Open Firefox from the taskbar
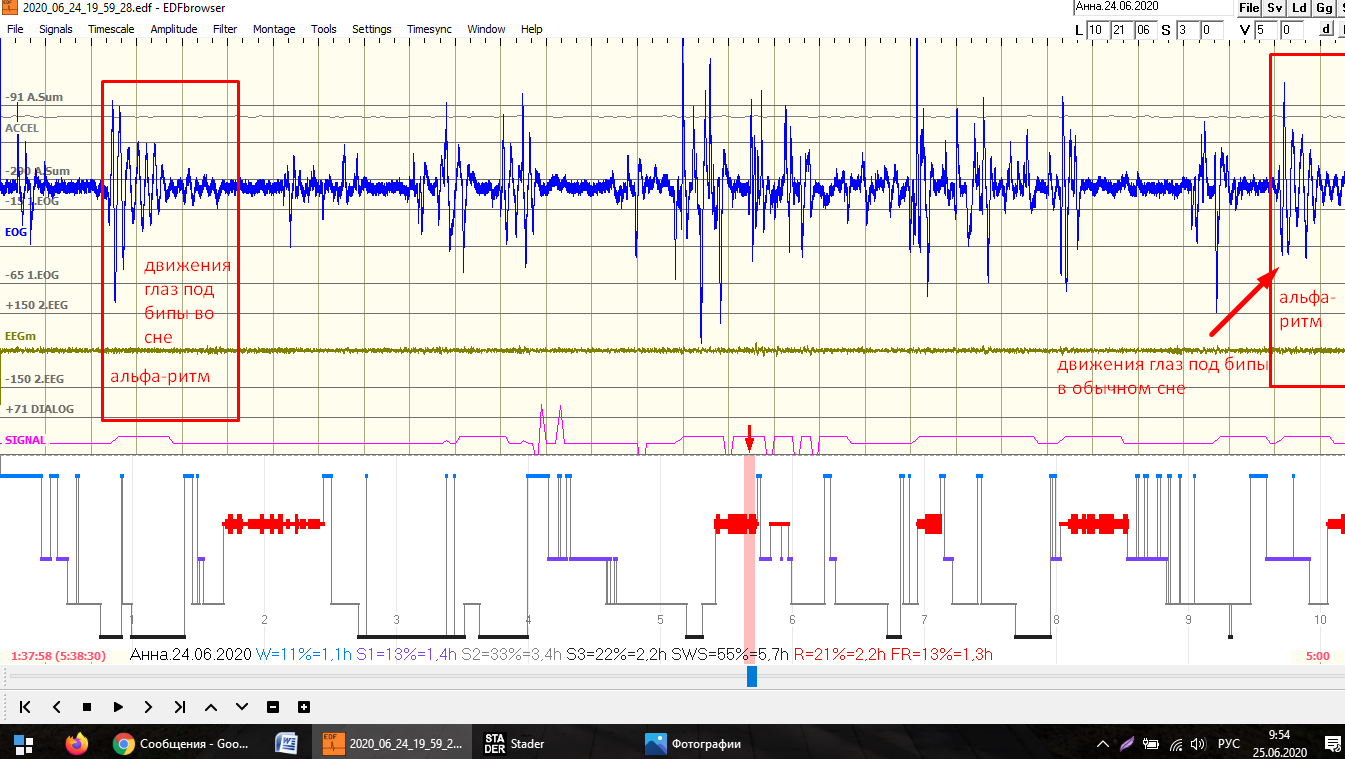The width and height of the screenshot is (1345, 759). [x=77, y=743]
